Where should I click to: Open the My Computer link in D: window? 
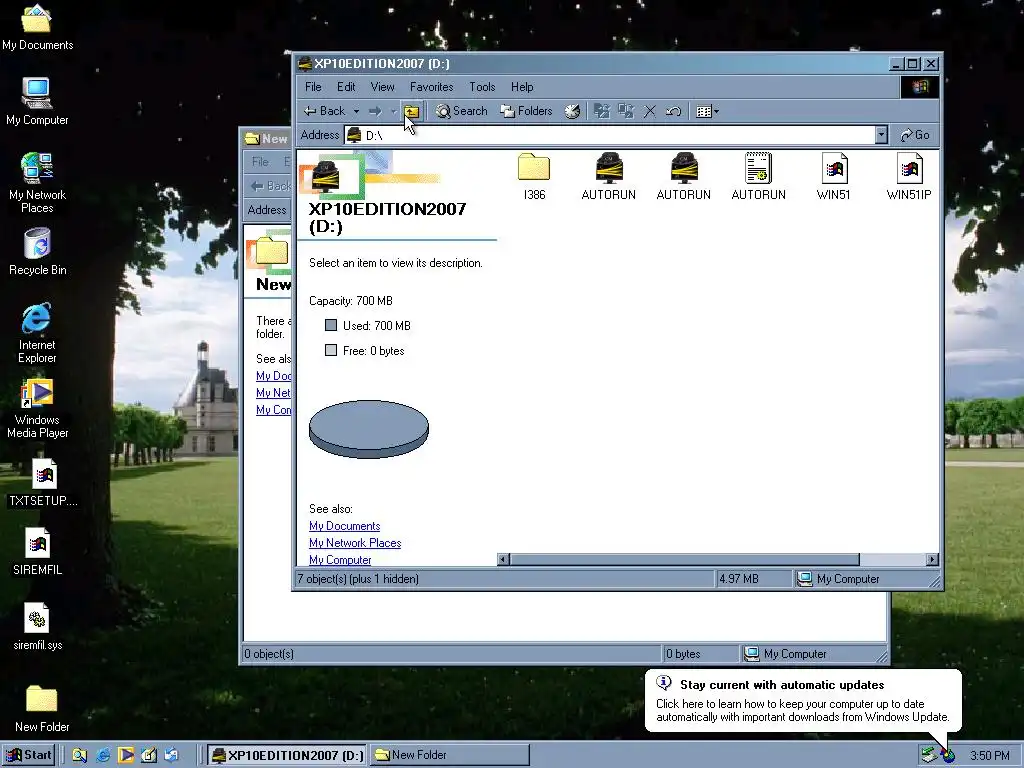[340, 560]
